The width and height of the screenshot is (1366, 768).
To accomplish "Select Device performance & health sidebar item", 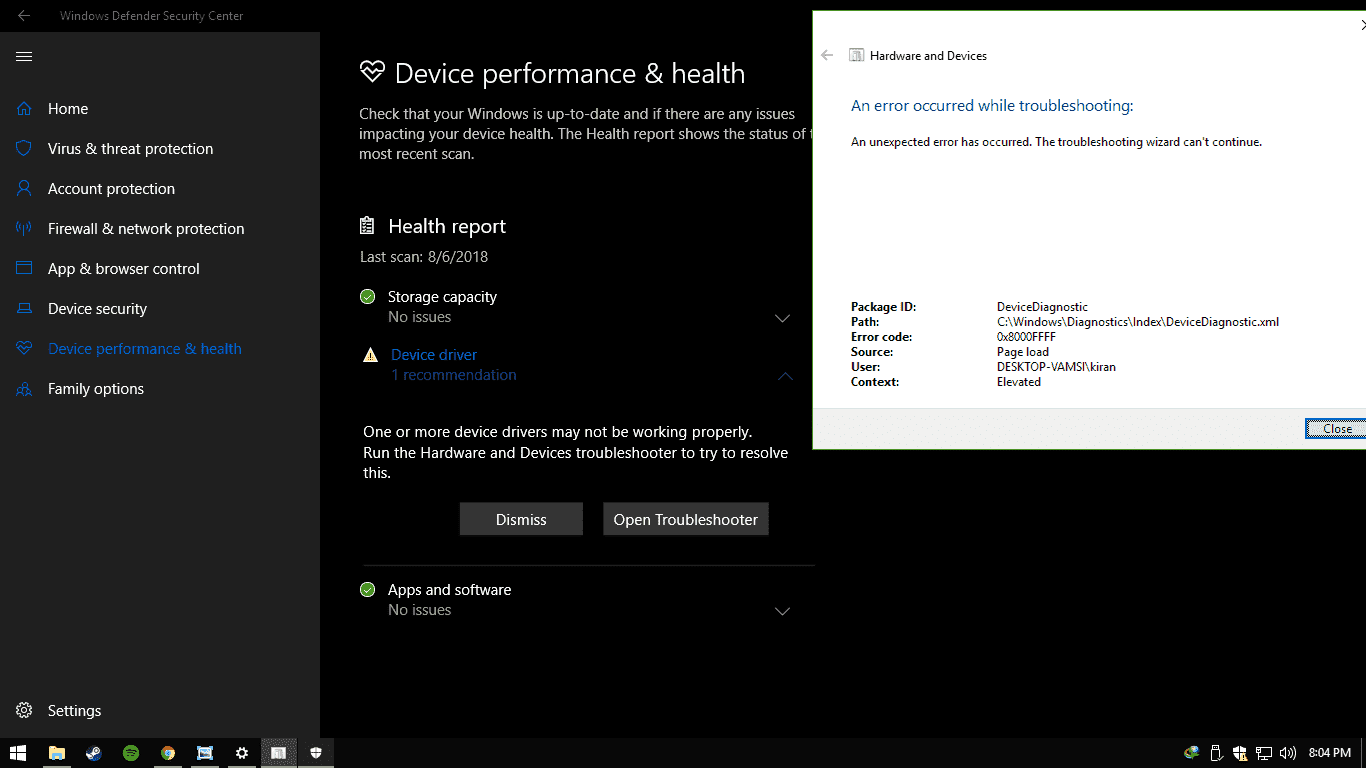I will click(145, 349).
